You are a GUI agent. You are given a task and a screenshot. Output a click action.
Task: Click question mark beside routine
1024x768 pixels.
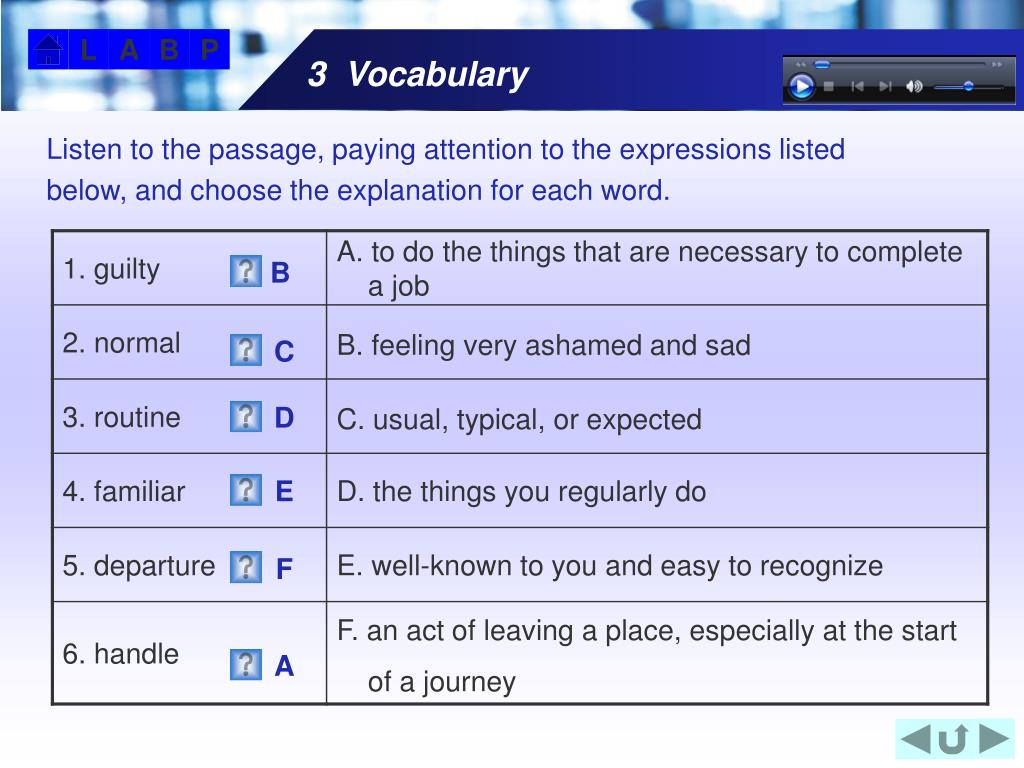point(246,416)
